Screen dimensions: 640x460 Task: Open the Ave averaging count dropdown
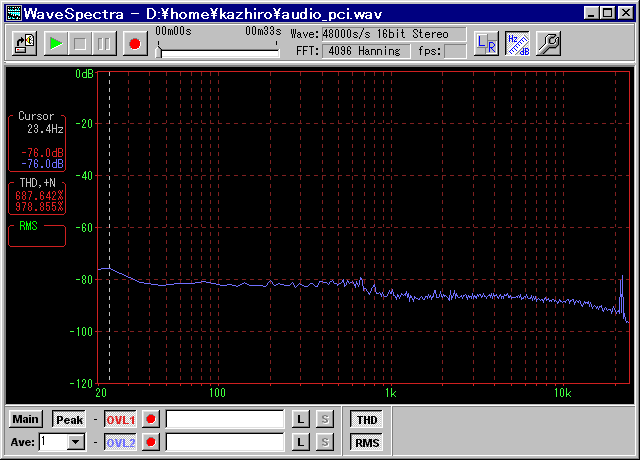click(76, 442)
